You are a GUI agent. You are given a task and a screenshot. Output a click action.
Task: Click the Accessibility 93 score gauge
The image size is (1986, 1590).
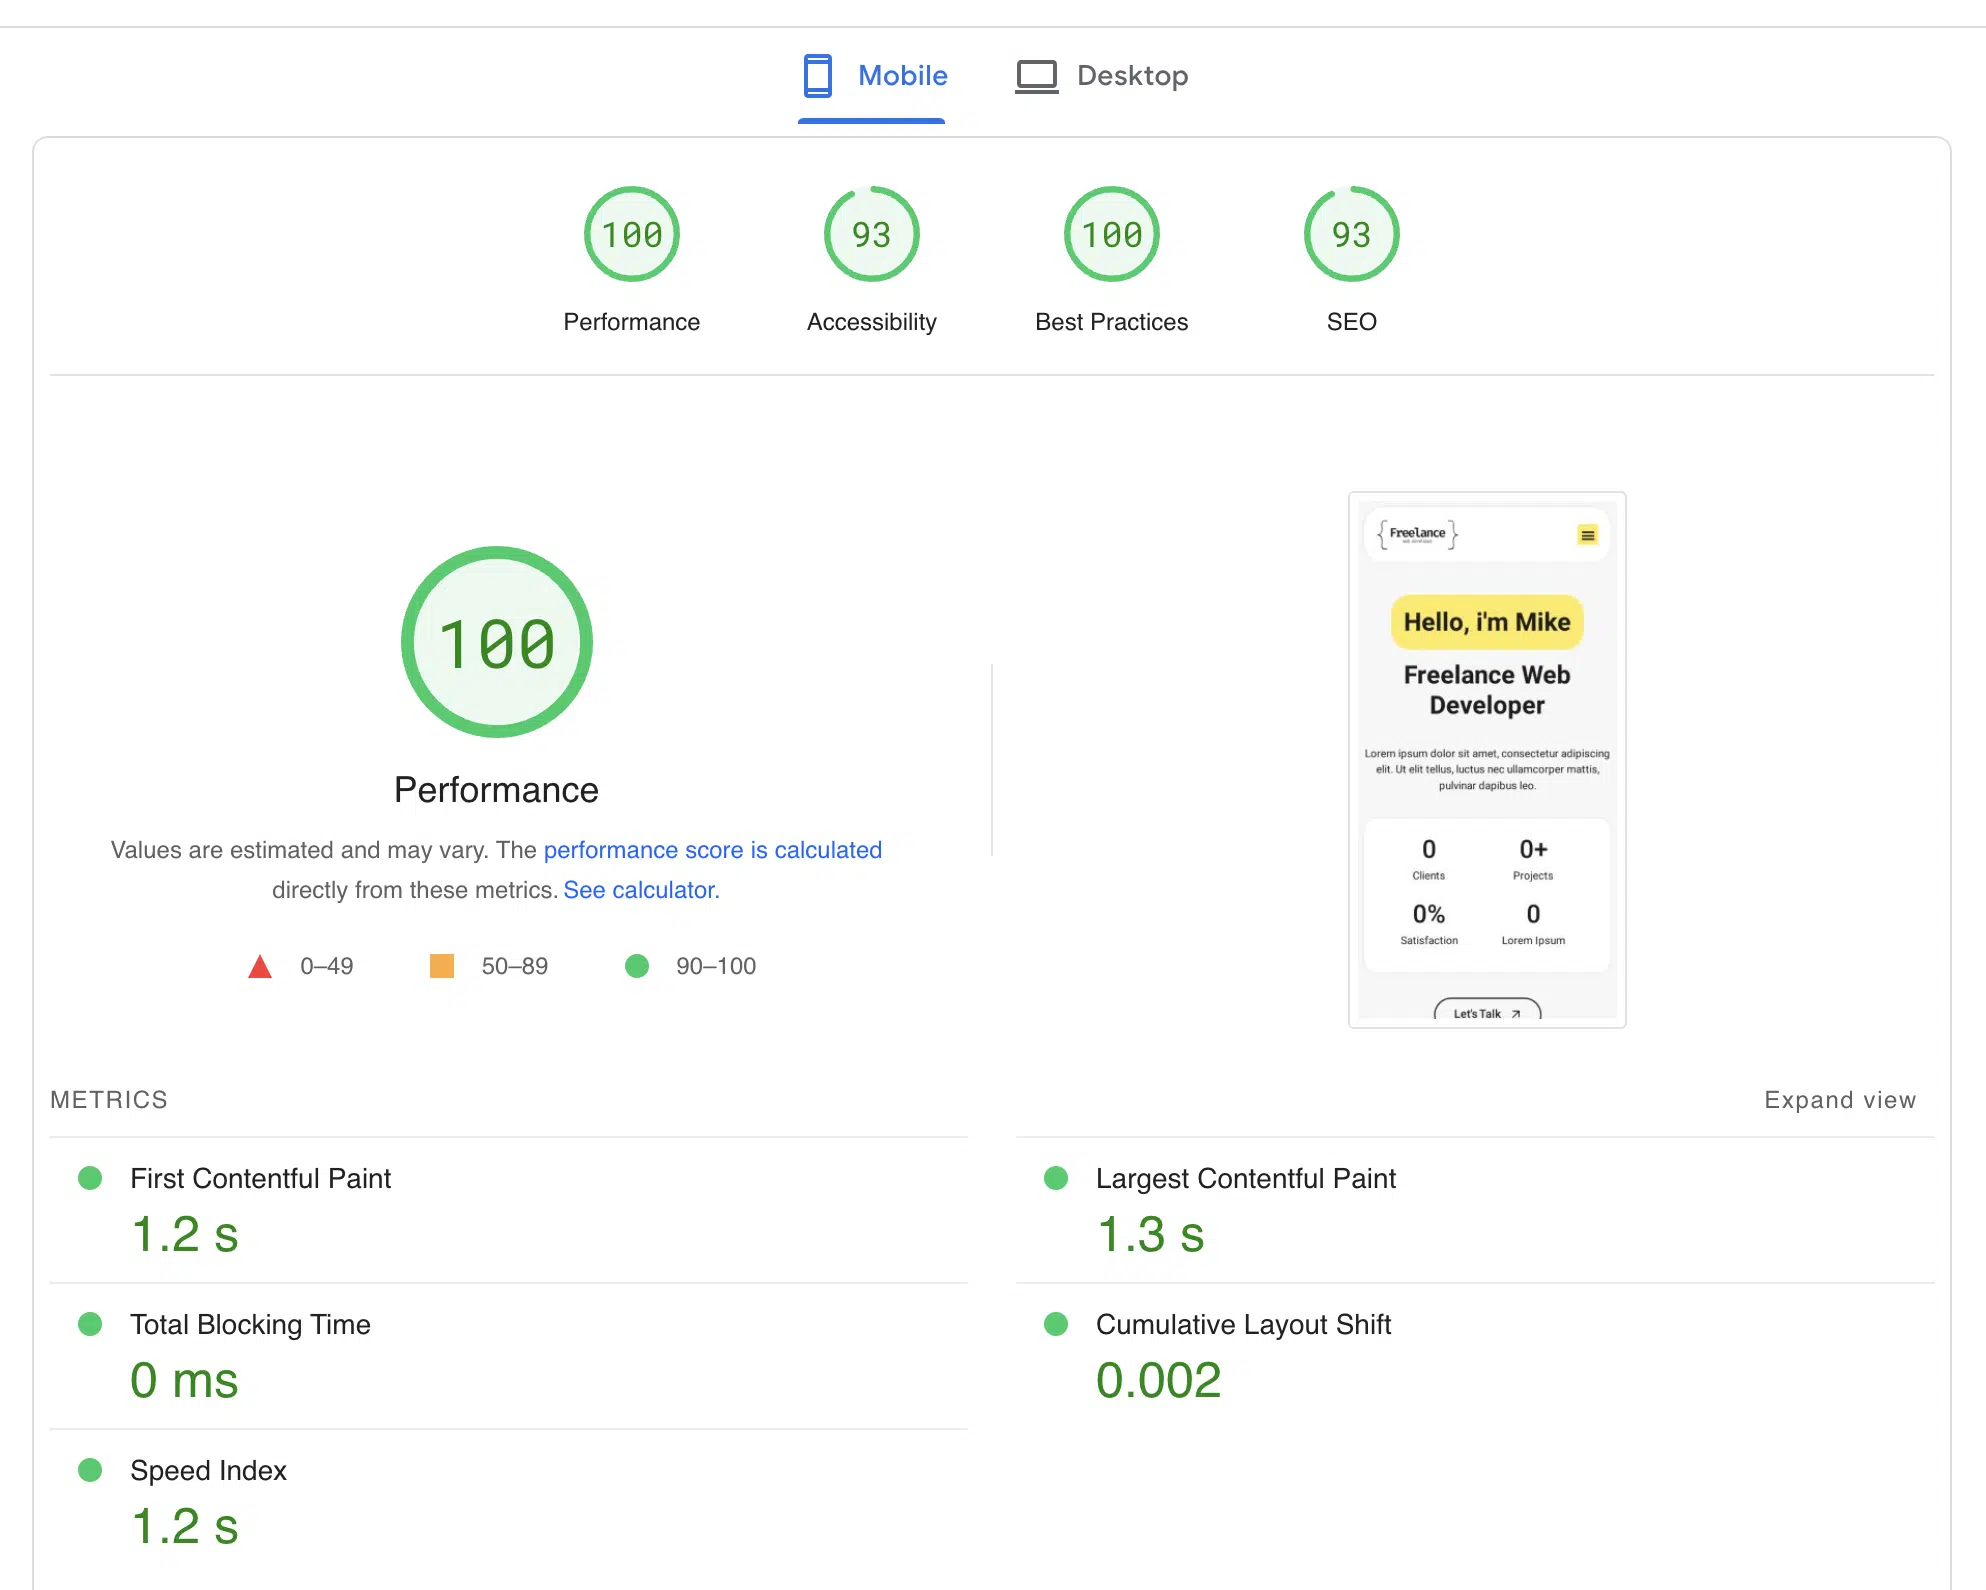click(871, 235)
